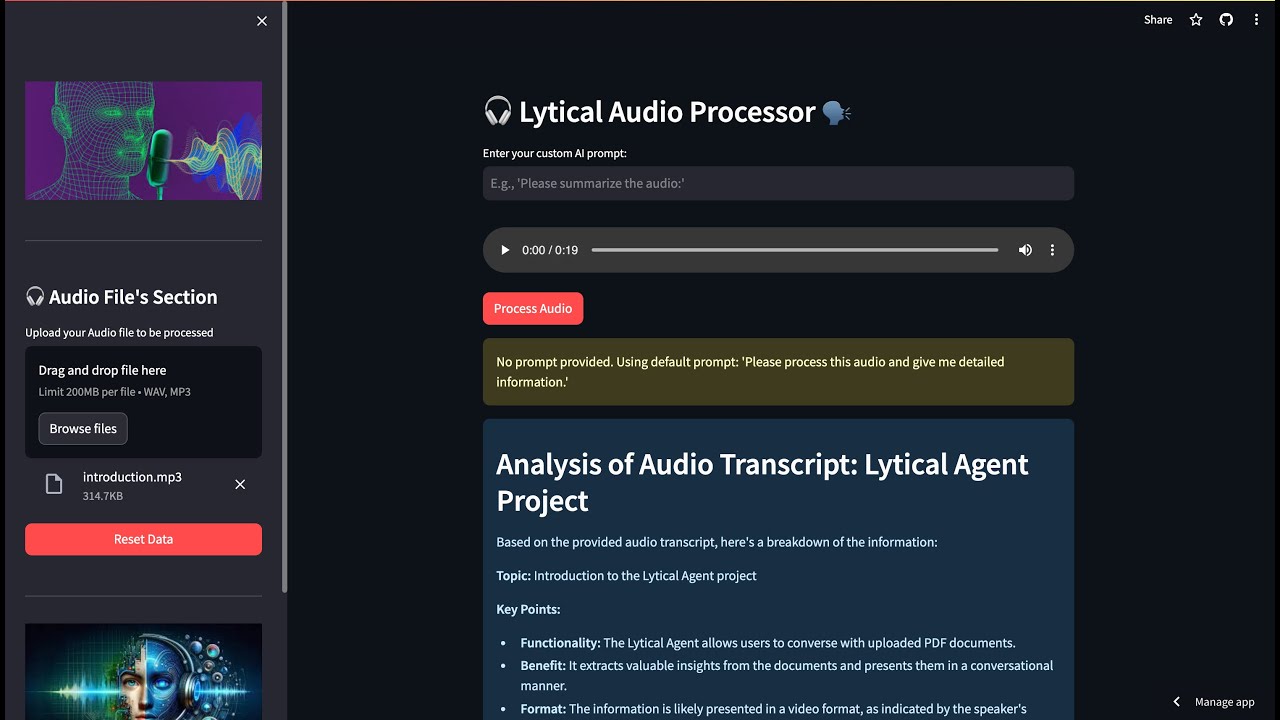Click the 'Format:' bullet text
The height and width of the screenshot is (720, 1280).
click(773, 709)
